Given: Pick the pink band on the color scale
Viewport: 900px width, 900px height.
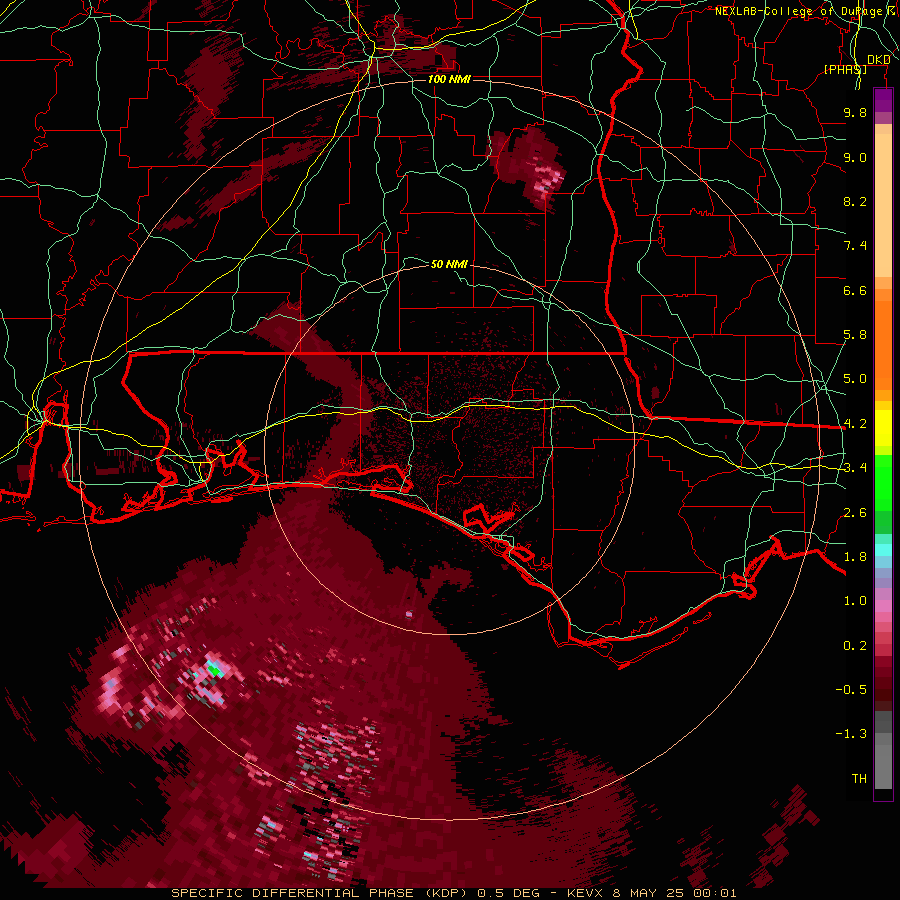Looking at the screenshot, I should pos(883,606).
